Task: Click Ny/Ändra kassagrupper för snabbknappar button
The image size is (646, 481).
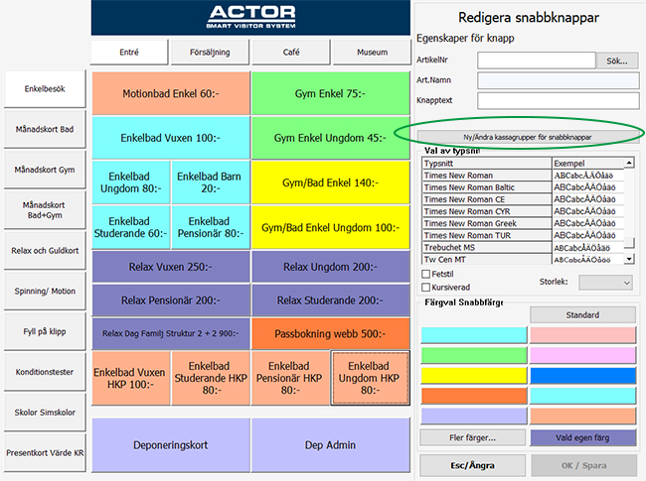Action: [x=527, y=137]
